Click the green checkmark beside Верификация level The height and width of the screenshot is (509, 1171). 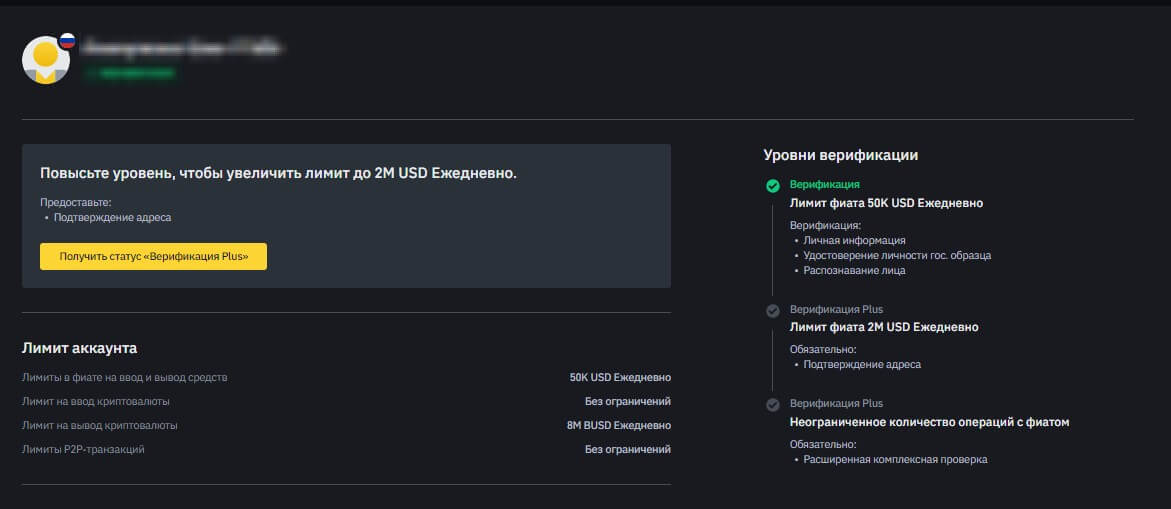[773, 186]
